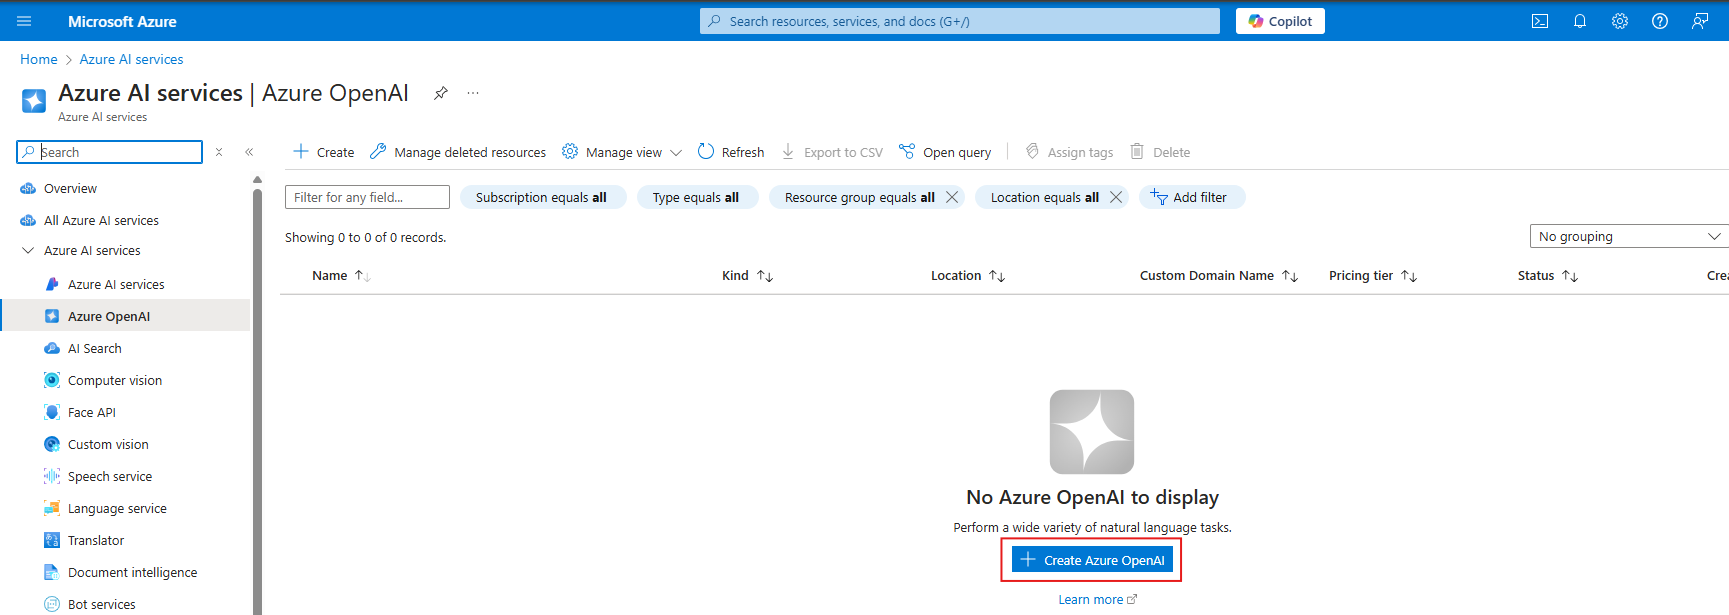Click the Speech service icon
The width and height of the screenshot is (1729, 615).
[x=52, y=476]
